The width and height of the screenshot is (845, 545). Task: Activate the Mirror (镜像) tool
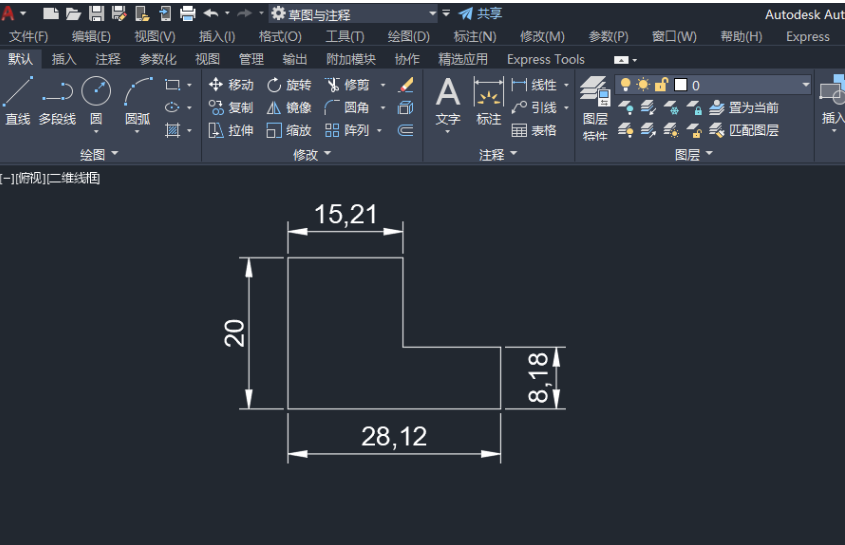pyautogui.click(x=289, y=107)
